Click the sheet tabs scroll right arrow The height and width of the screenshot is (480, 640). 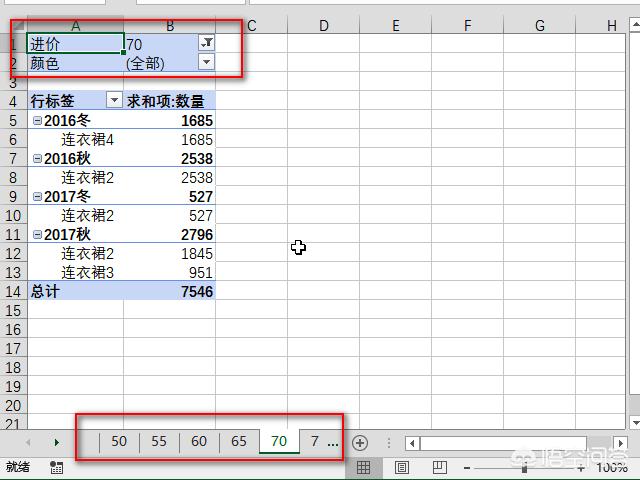click(57, 442)
